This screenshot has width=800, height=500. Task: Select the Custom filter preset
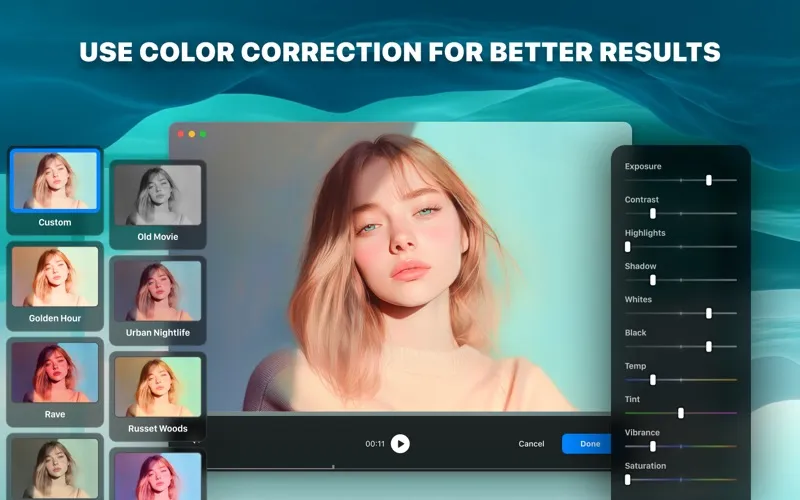pyautogui.click(x=55, y=190)
